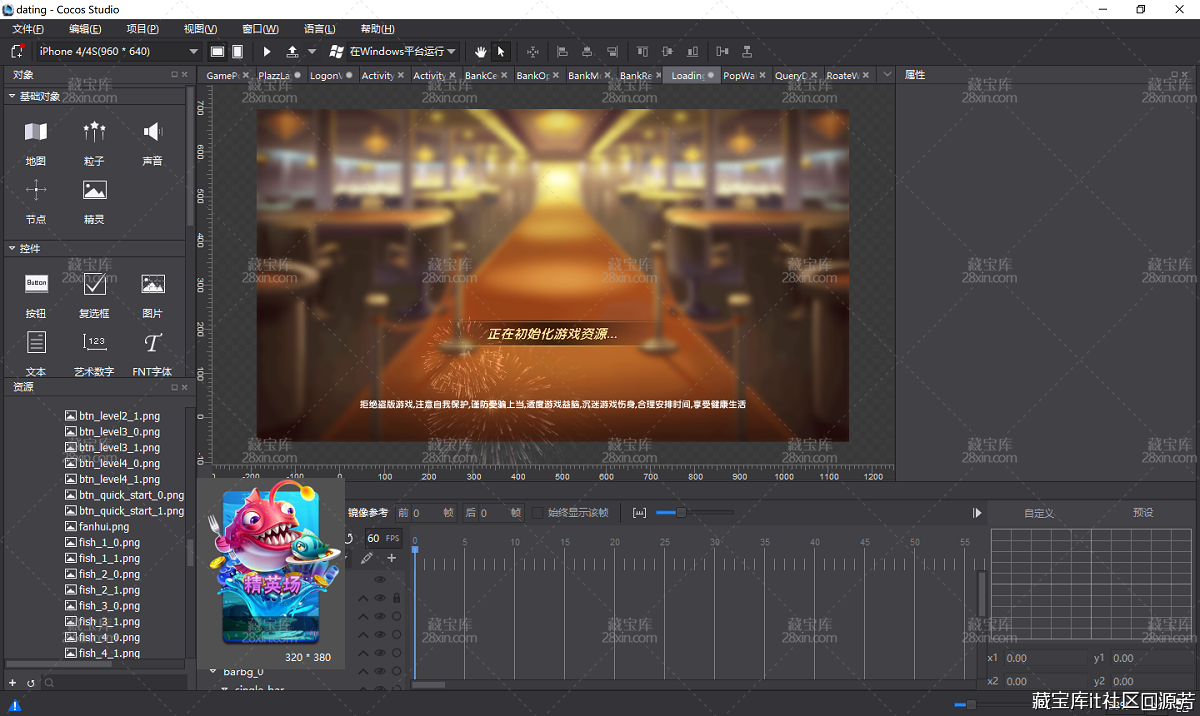The image size is (1200, 716).
Task: Click the pencil edit icon in timeline
Action: tap(367, 558)
